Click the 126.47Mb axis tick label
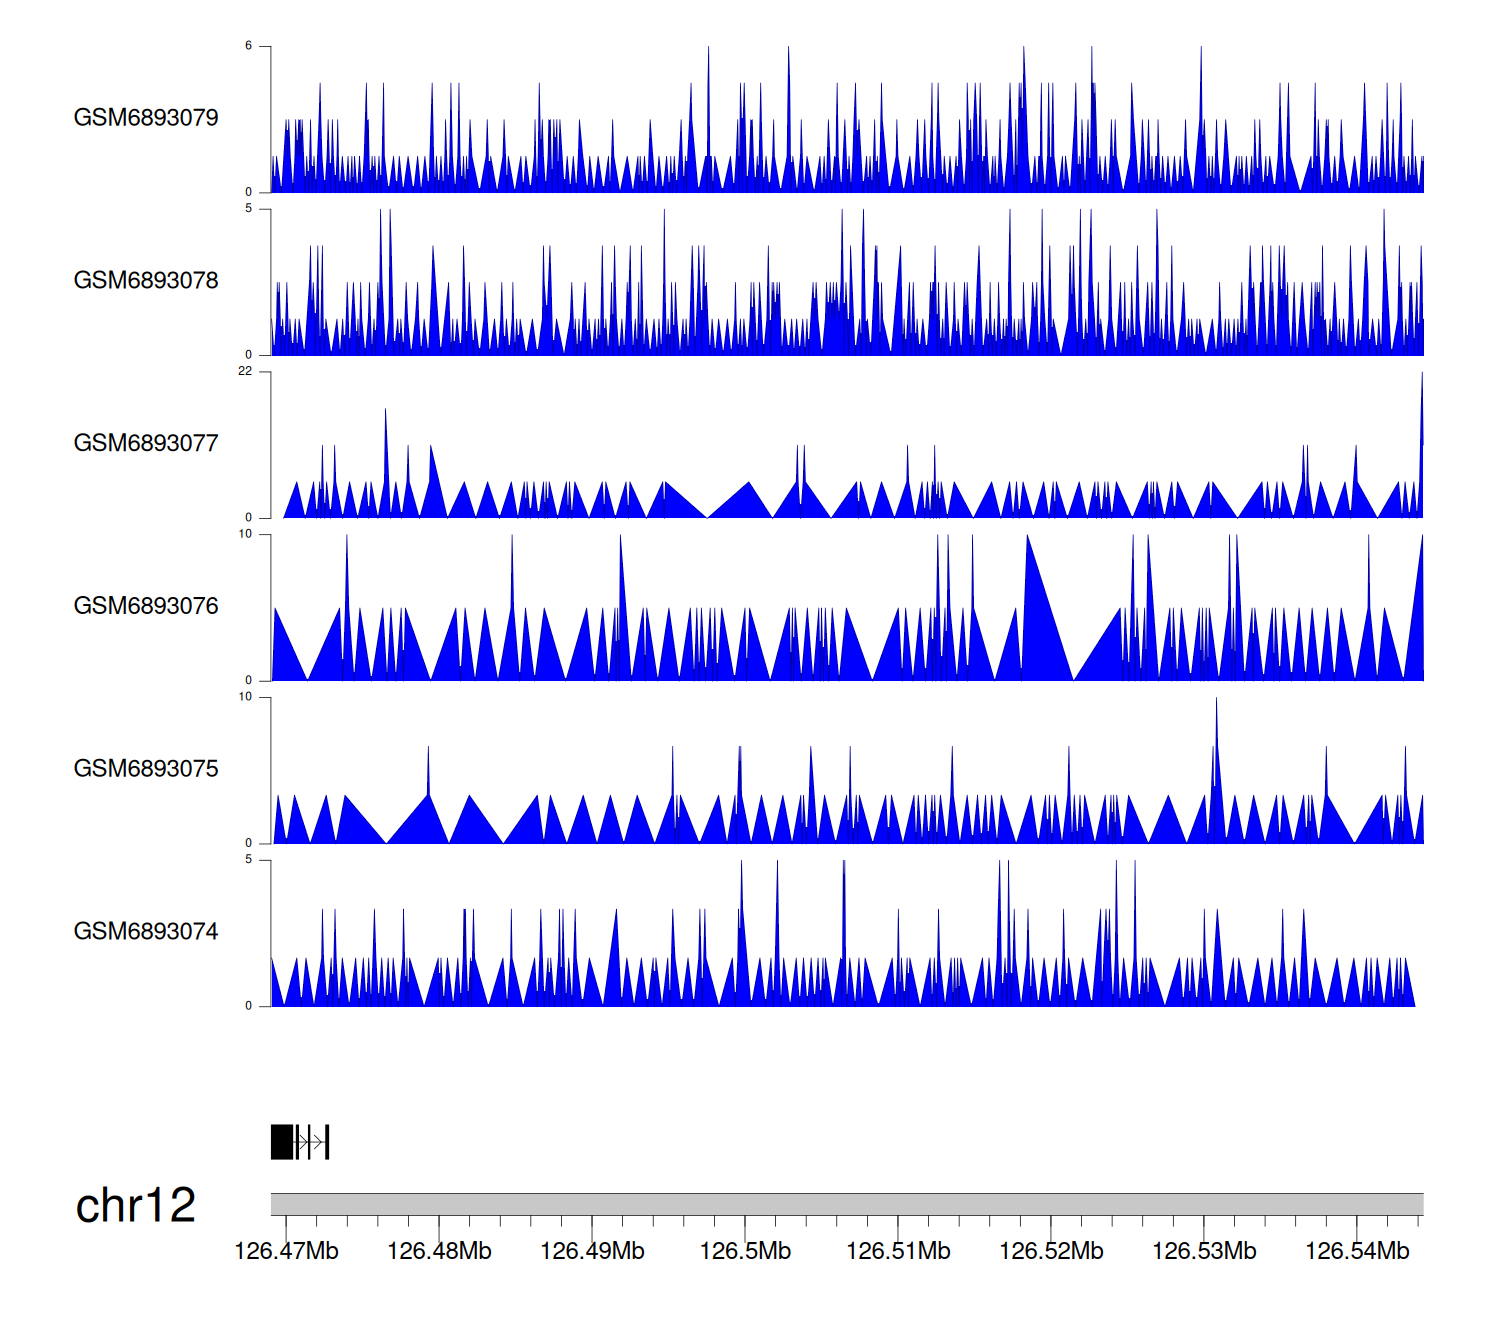 coord(286,1251)
